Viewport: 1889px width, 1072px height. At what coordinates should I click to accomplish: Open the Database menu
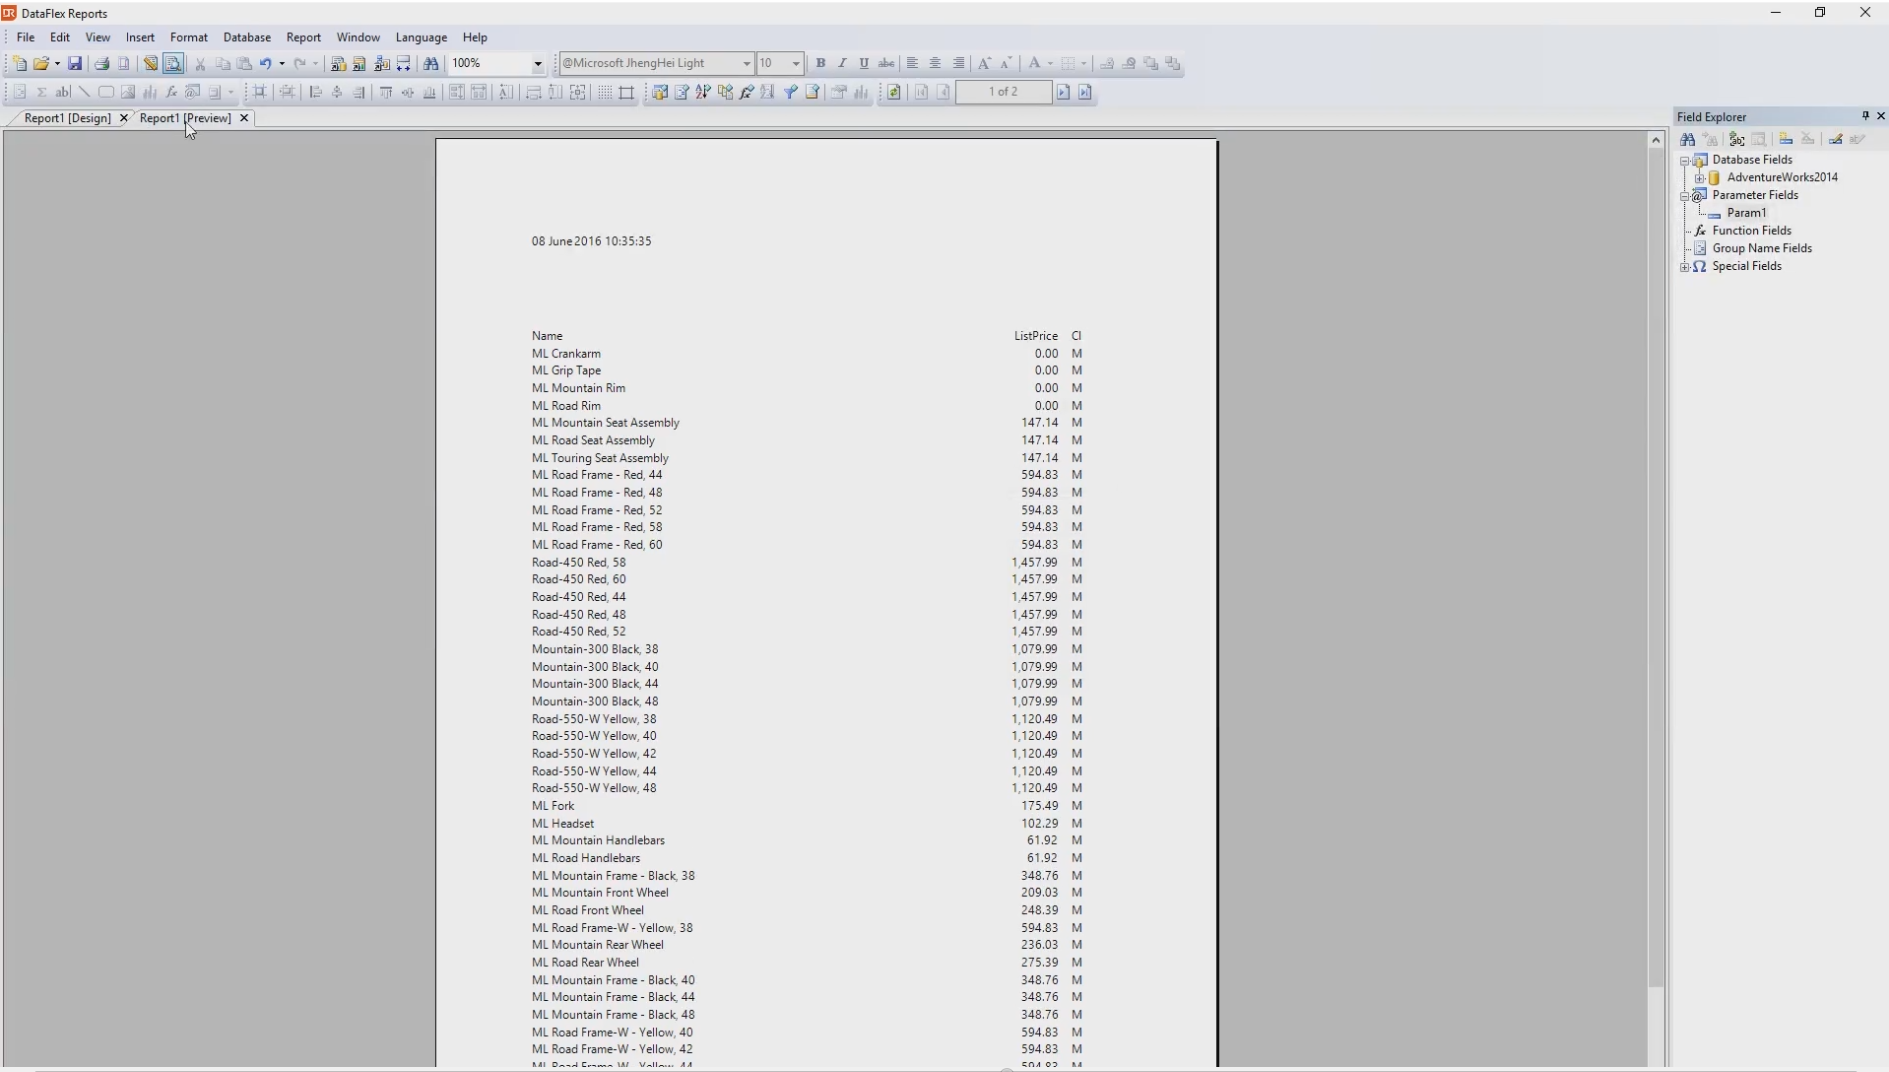pos(246,37)
